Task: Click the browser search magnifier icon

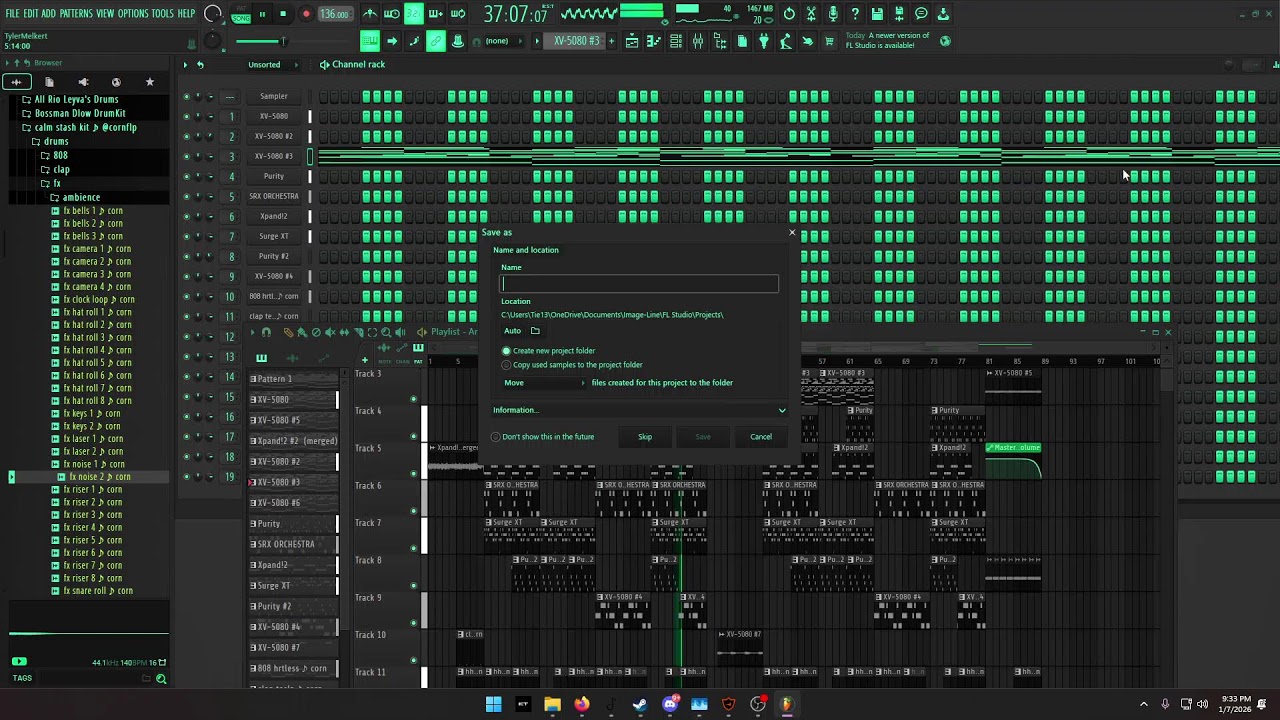Action: (x=161, y=679)
